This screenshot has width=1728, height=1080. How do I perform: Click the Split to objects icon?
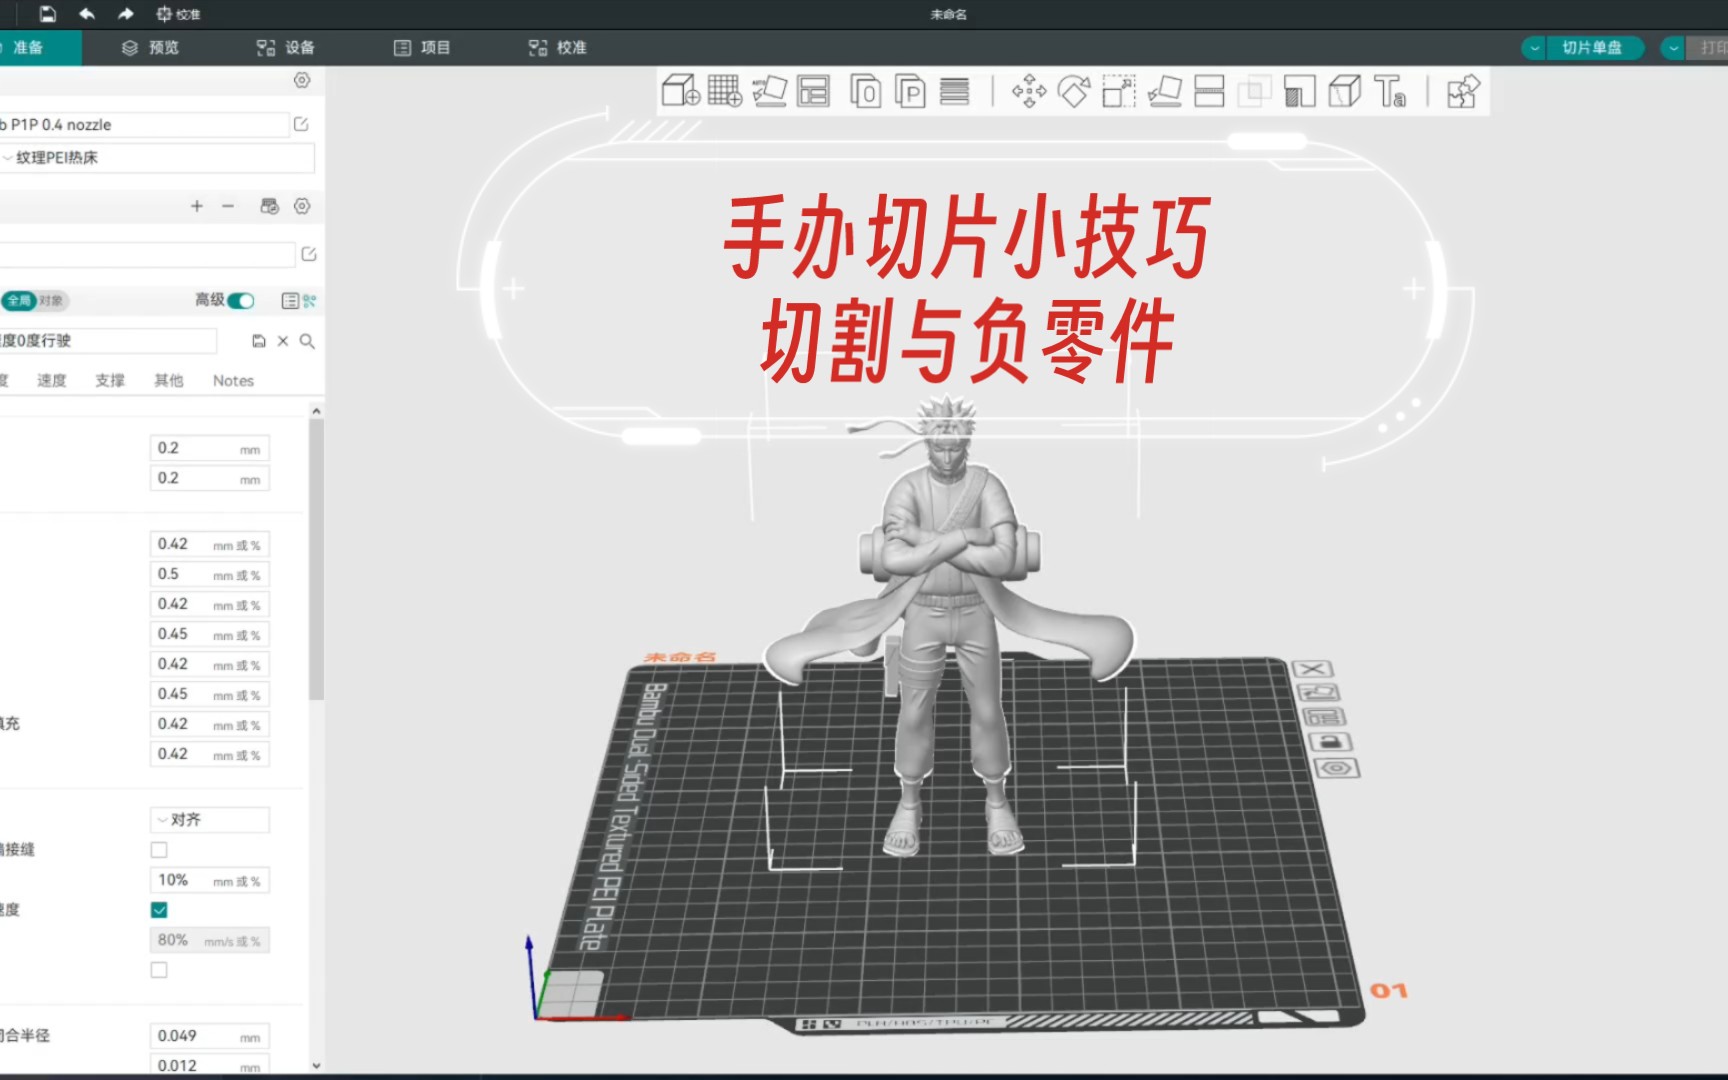pos(865,91)
